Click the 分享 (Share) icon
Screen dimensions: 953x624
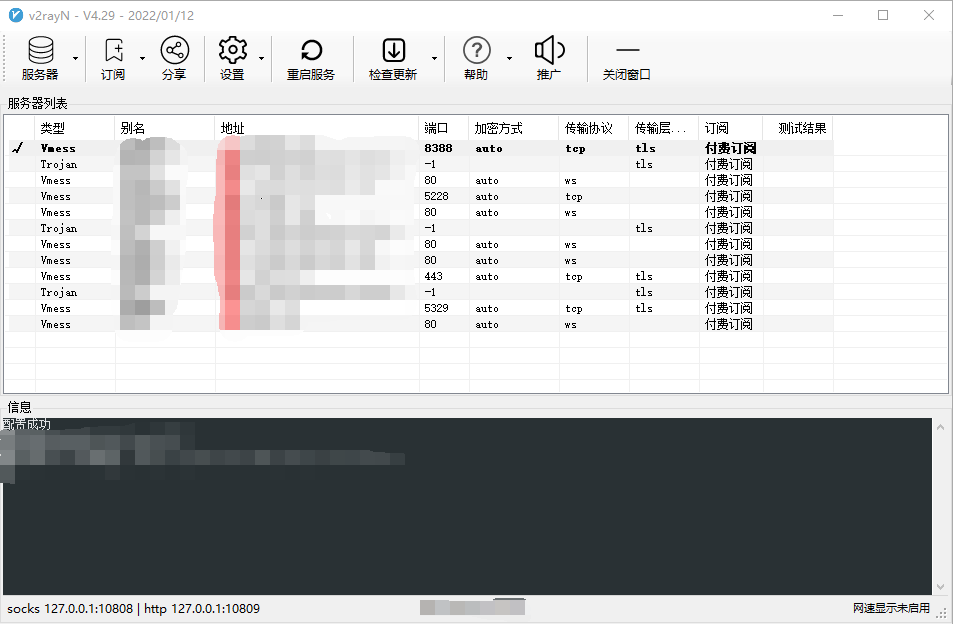point(174,58)
